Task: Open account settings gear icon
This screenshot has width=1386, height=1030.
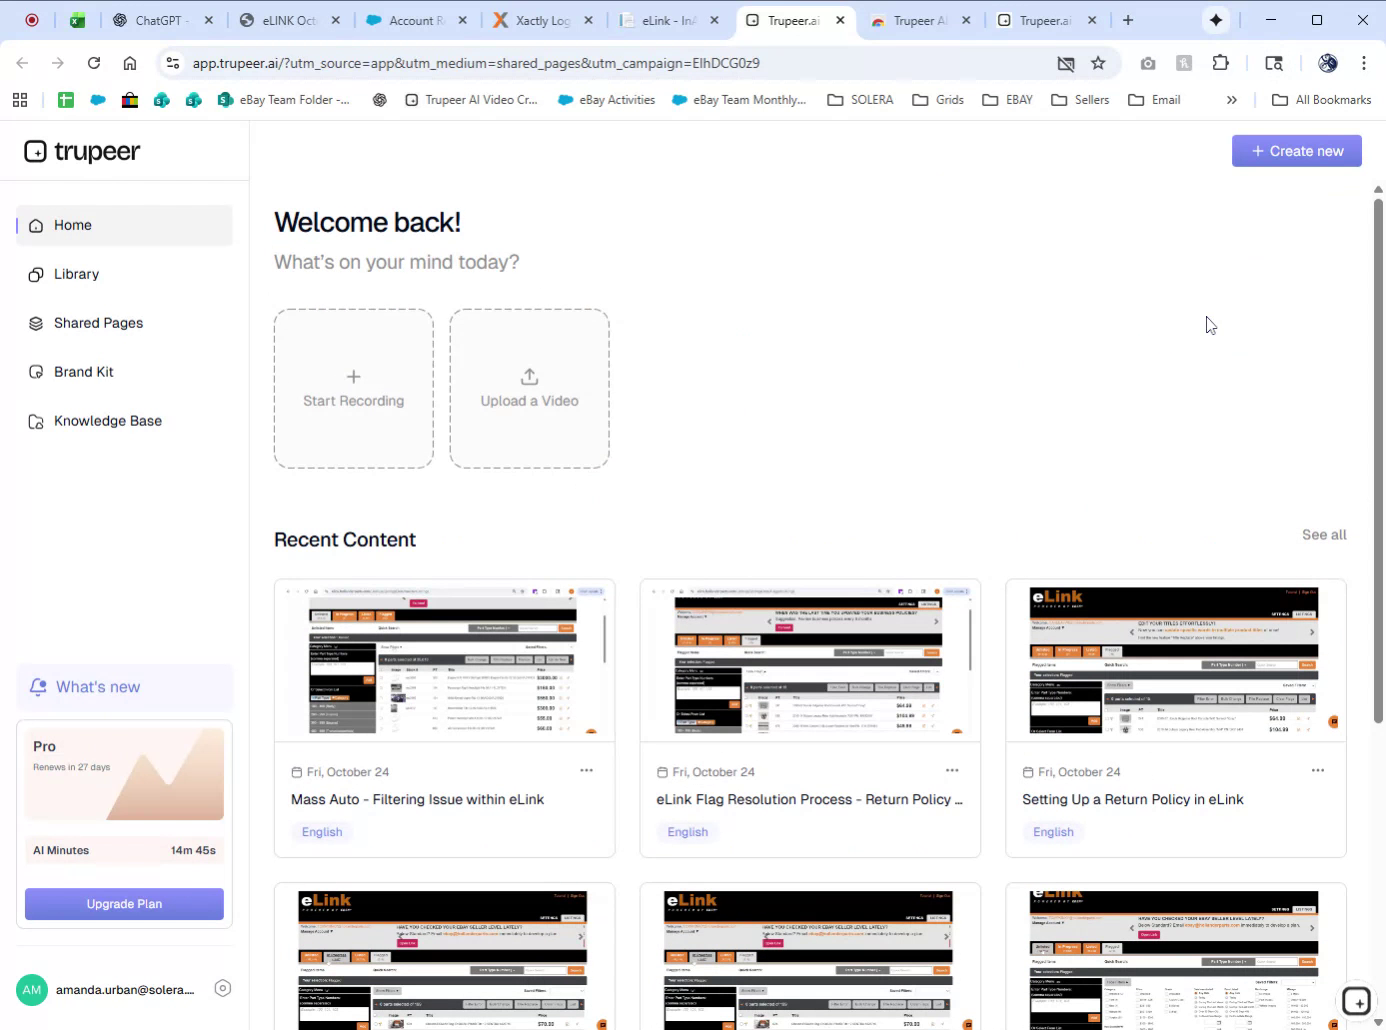Action: click(223, 988)
